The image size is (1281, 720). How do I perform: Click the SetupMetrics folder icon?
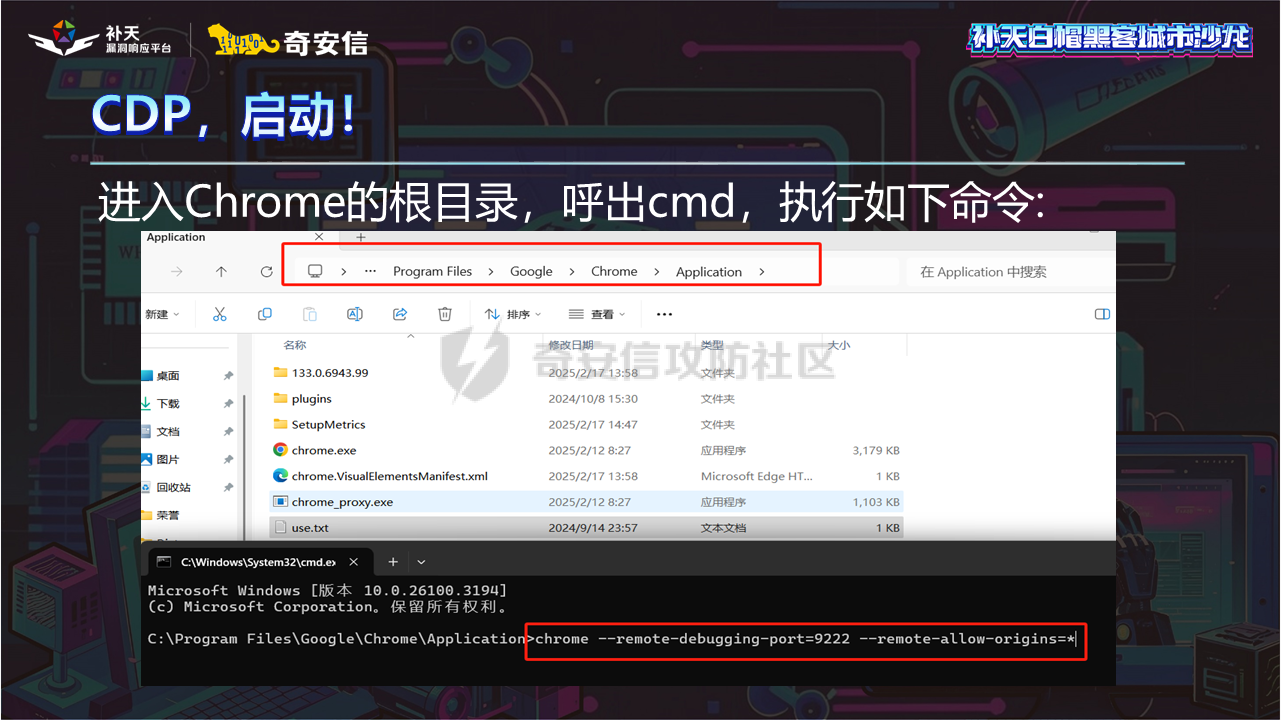coord(280,424)
